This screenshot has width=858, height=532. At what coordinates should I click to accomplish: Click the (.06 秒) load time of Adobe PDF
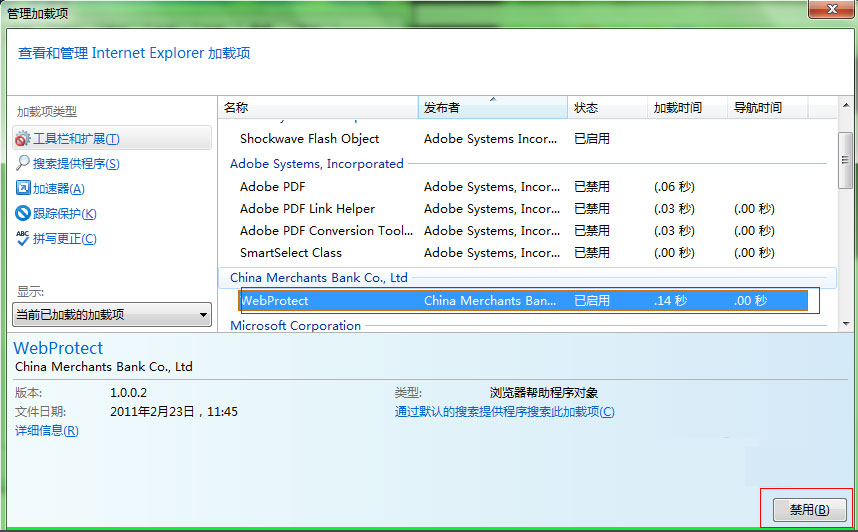674,187
